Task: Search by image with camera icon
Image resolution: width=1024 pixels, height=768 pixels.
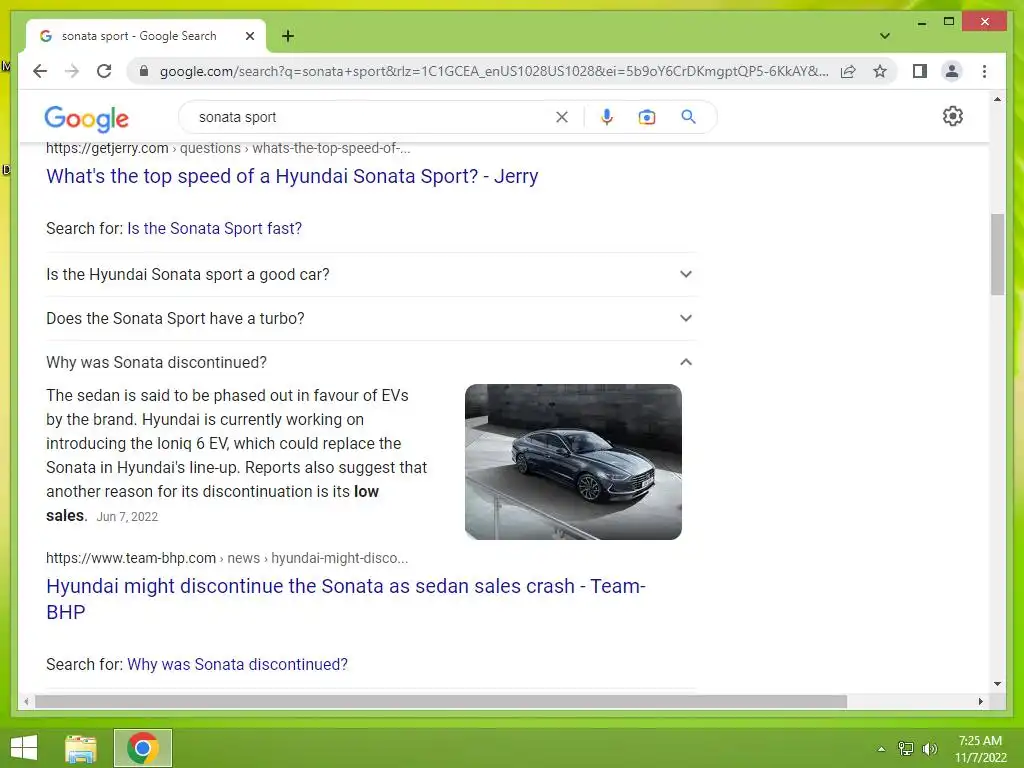Action: (647, 117)
